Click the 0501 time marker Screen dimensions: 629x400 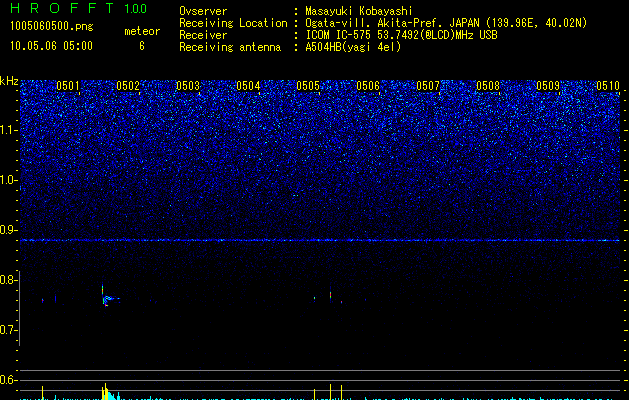pyautogui.click(x=67, y=86)
